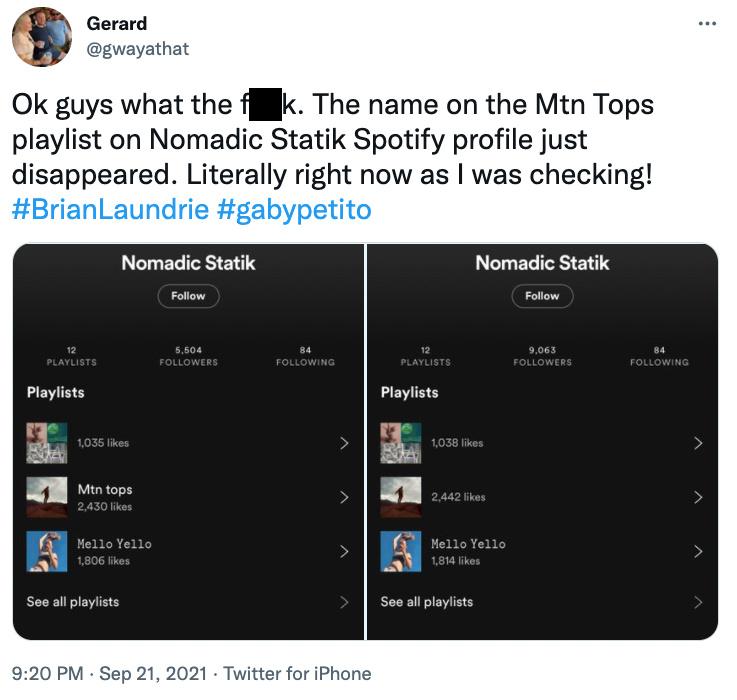Open left See all playlists chevron arrow
The height and width of the screenshot is (700, 737).
pos(344,602)
